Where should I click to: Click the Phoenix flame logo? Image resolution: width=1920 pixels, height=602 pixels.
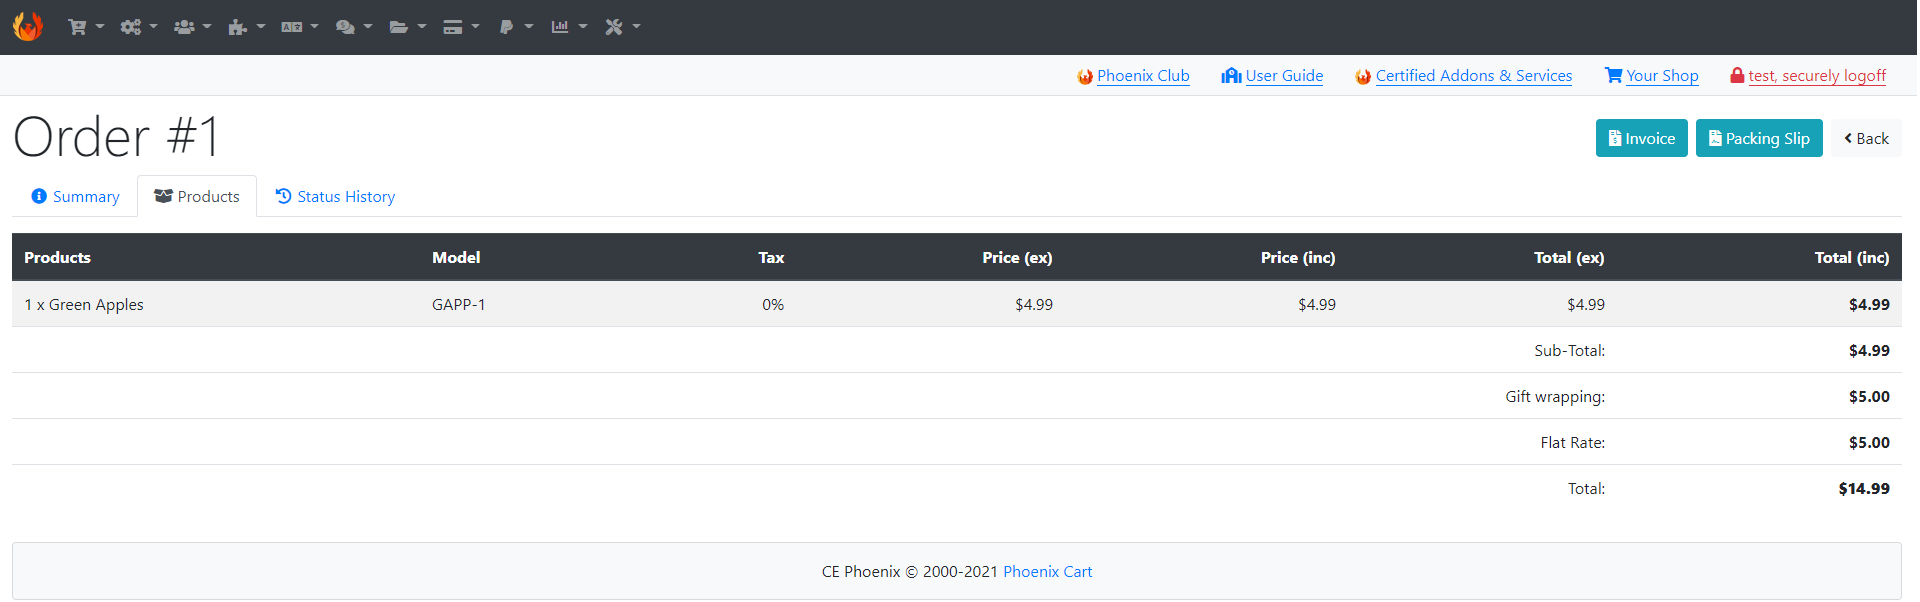28,26
